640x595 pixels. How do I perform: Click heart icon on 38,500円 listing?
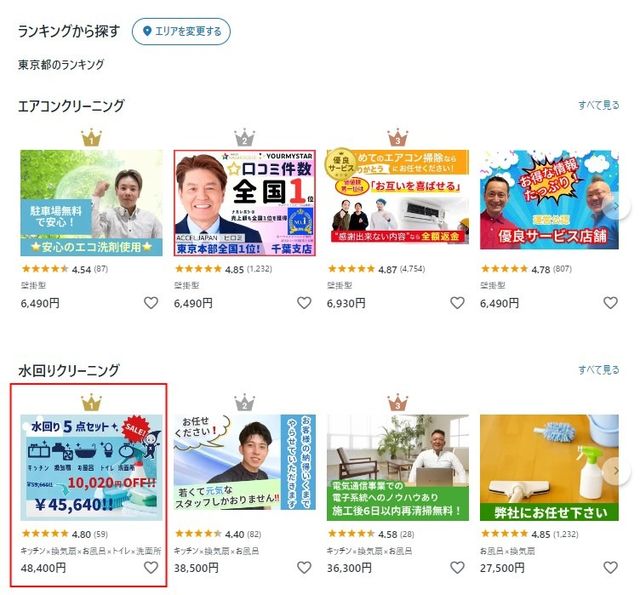[x=304, y=568]
